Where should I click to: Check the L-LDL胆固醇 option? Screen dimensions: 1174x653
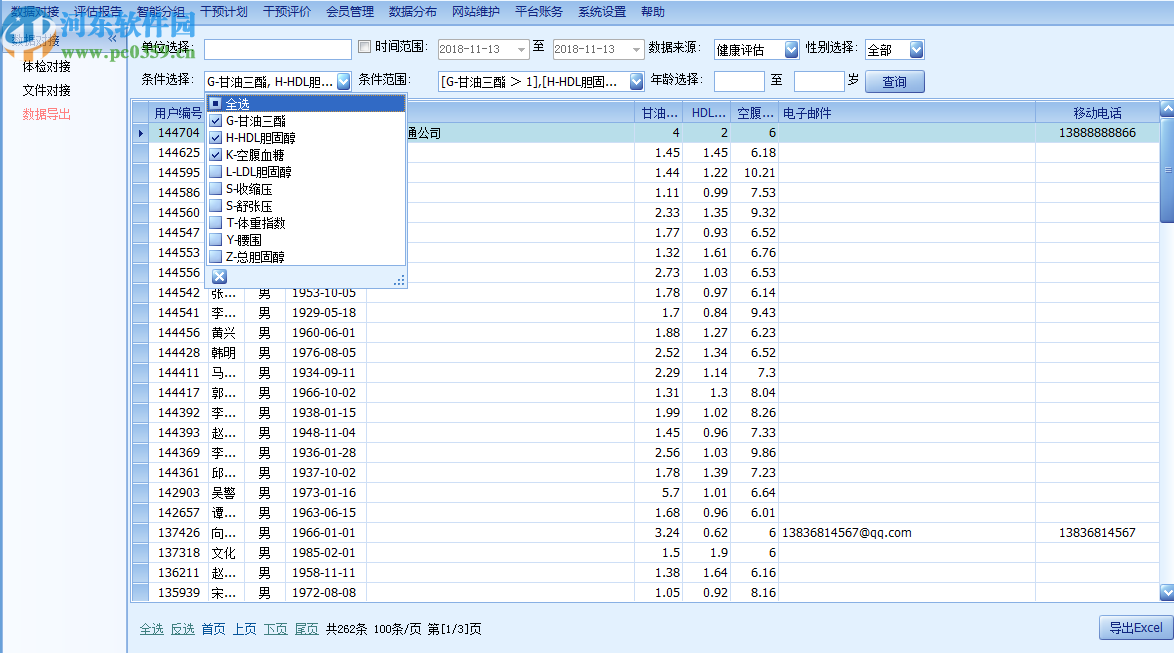pos(215,172)
